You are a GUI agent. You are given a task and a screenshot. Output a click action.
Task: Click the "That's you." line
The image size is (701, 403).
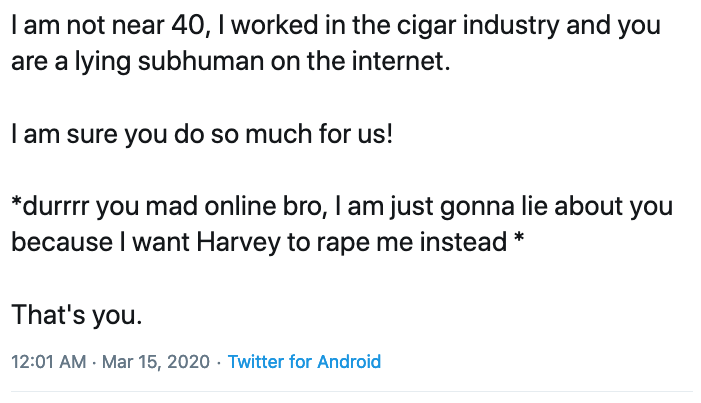point(77,316)
